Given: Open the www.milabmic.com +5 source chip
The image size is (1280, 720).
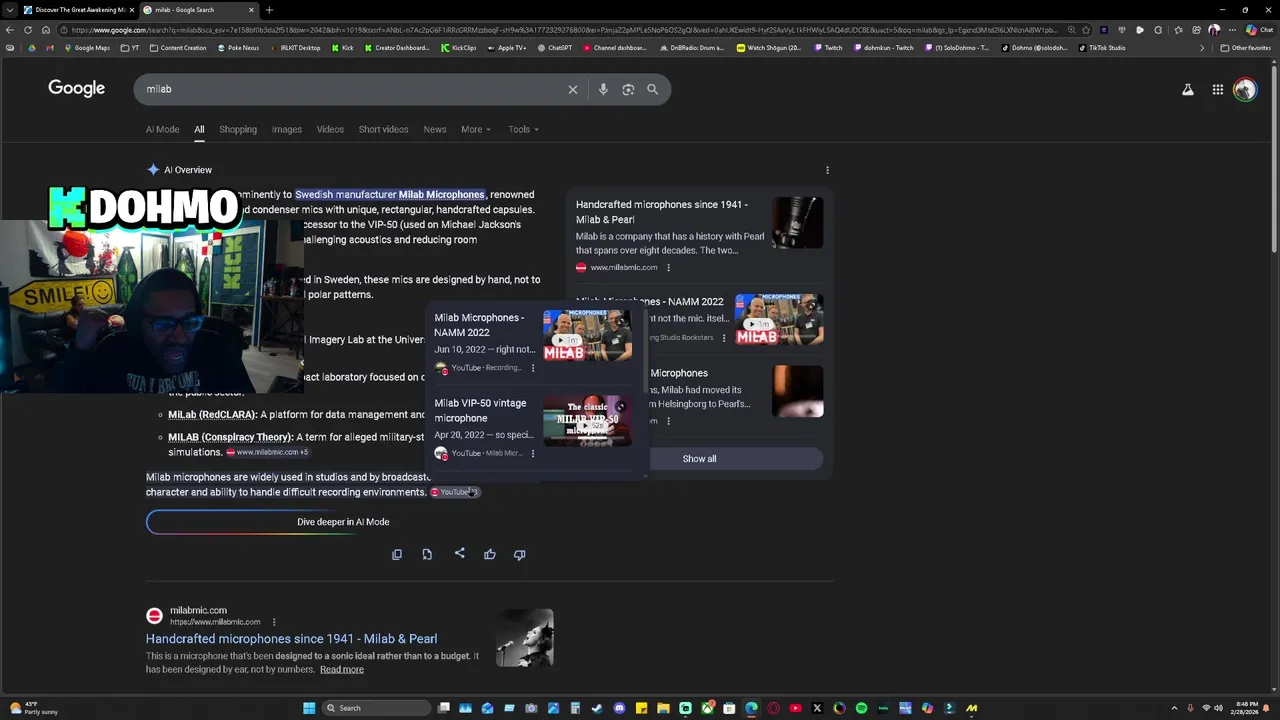Looking at the screenshot, I should pyautogui.click(x=267, y=452).
